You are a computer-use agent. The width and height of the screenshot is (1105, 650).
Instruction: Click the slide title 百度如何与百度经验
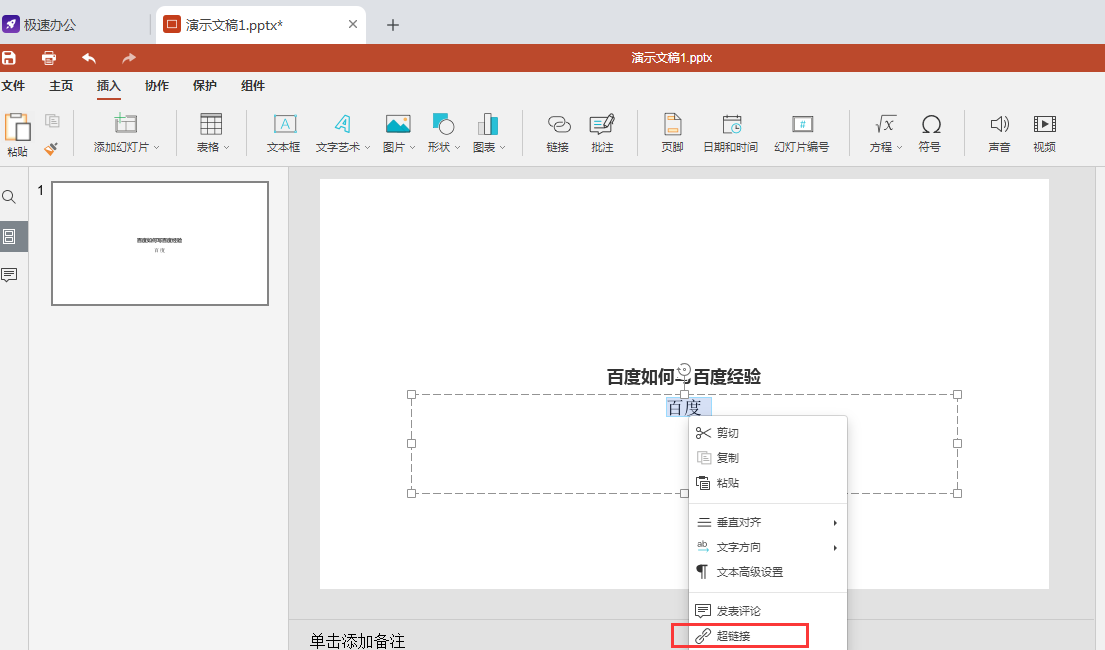click(x=684, y=376)
